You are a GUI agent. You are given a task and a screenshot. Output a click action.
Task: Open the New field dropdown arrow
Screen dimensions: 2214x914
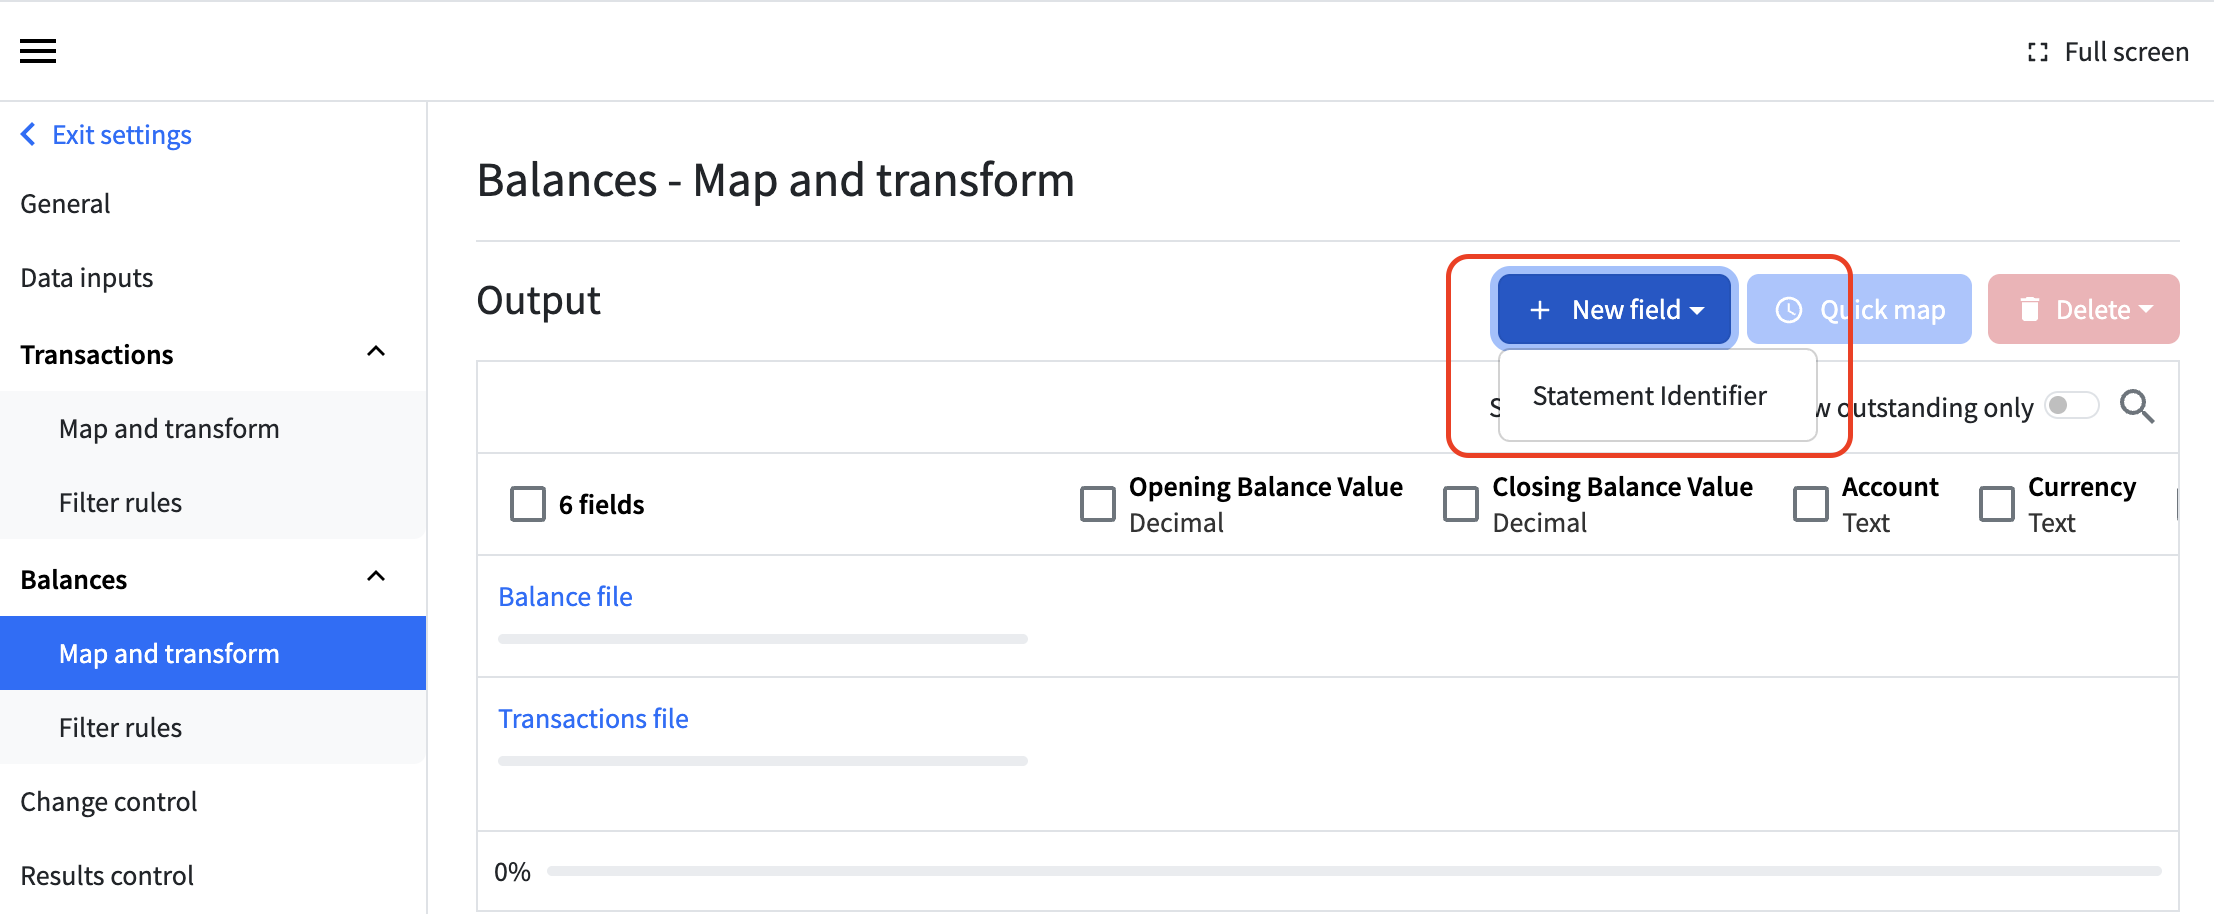tap(1697, 311)
